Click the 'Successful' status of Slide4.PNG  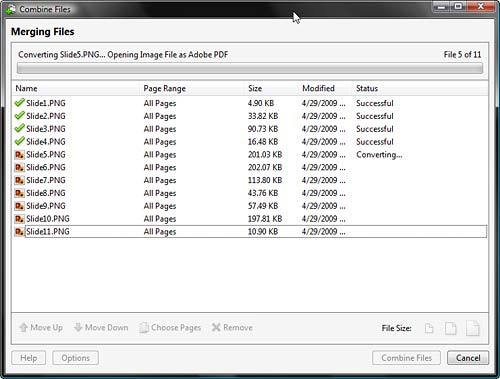[x=375, y=142]
